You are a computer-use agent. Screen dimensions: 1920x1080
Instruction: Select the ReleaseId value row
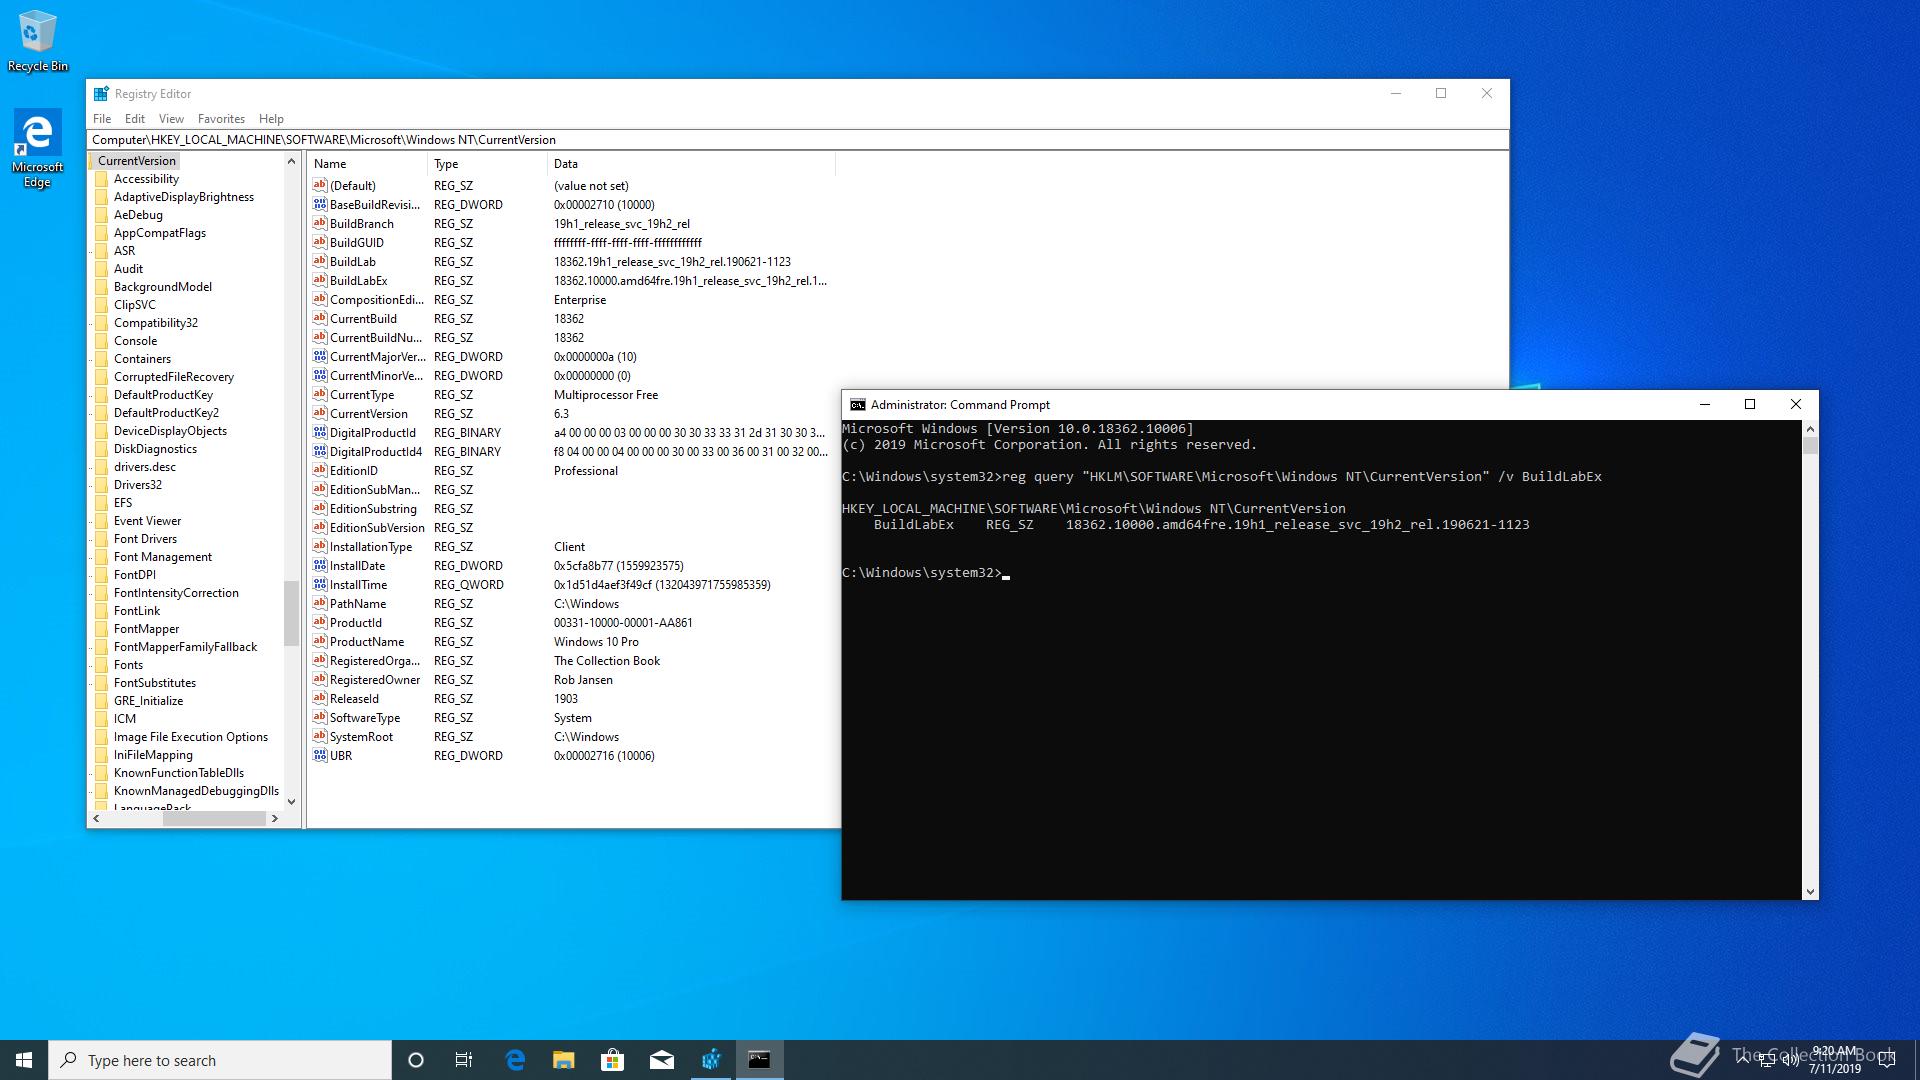click(571, 699)
